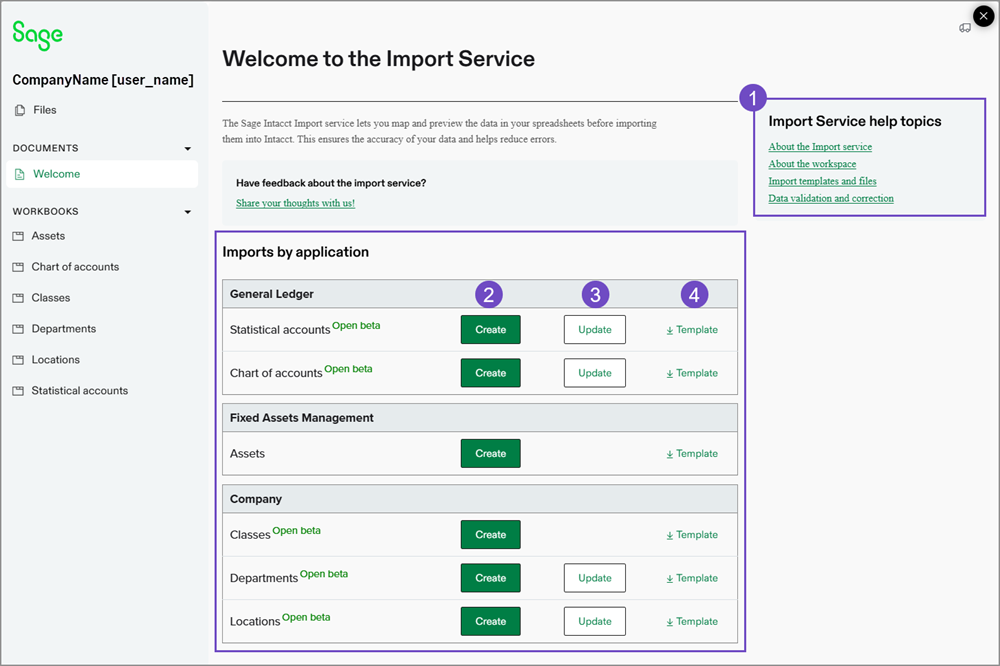Download the Departments template
1000x666 pixels.
[692, 578]
